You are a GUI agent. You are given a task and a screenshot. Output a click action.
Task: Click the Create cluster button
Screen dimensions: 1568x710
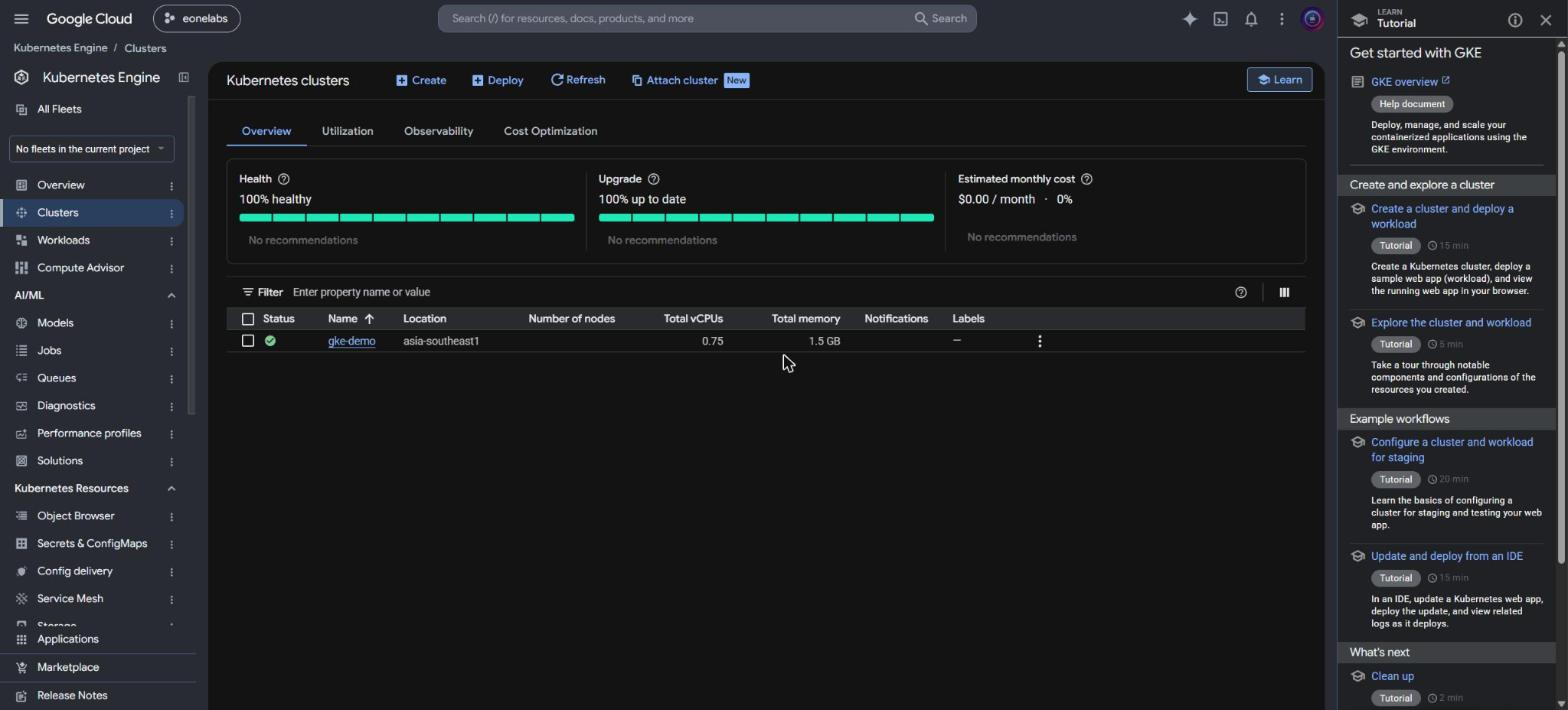click(x=421, y=80)
